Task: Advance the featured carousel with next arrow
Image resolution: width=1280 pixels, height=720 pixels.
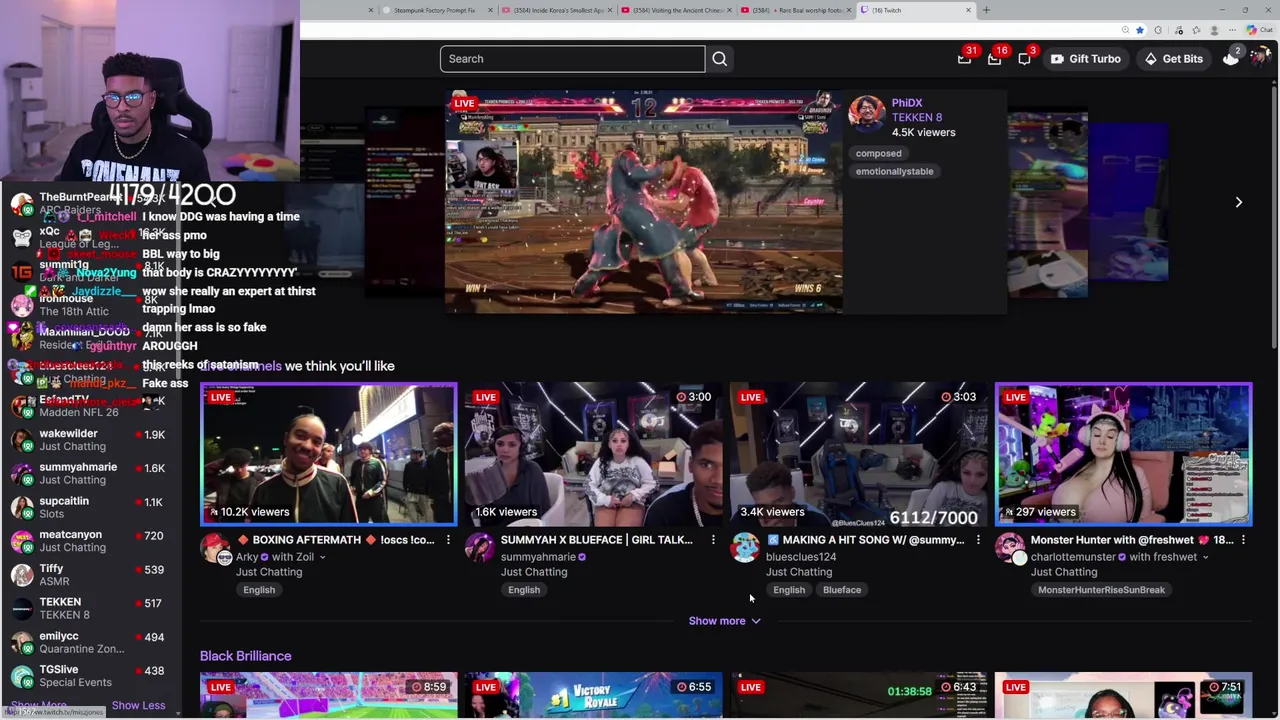Action: click(x=1238, y=202)
